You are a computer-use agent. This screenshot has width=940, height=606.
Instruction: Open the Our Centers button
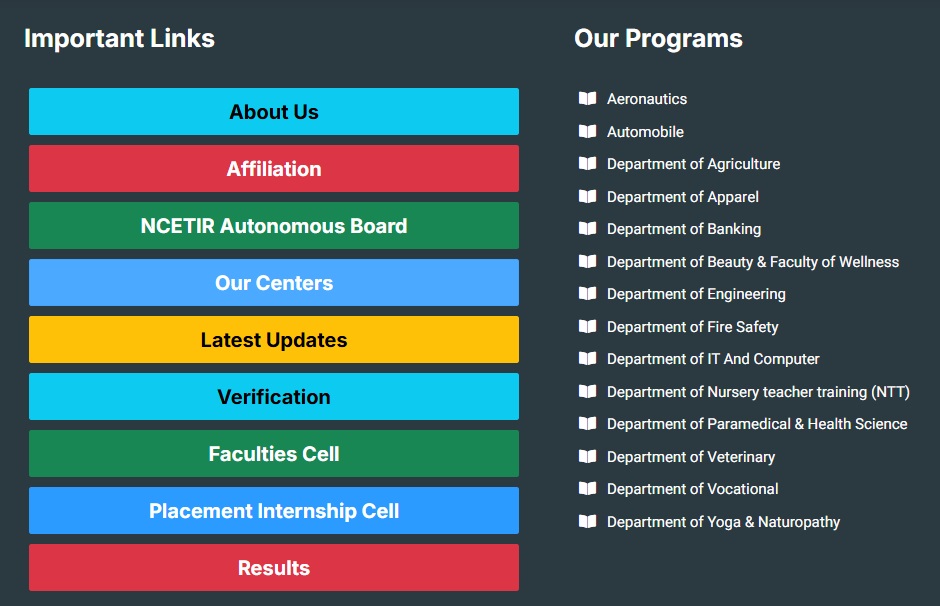click(274, 282)
